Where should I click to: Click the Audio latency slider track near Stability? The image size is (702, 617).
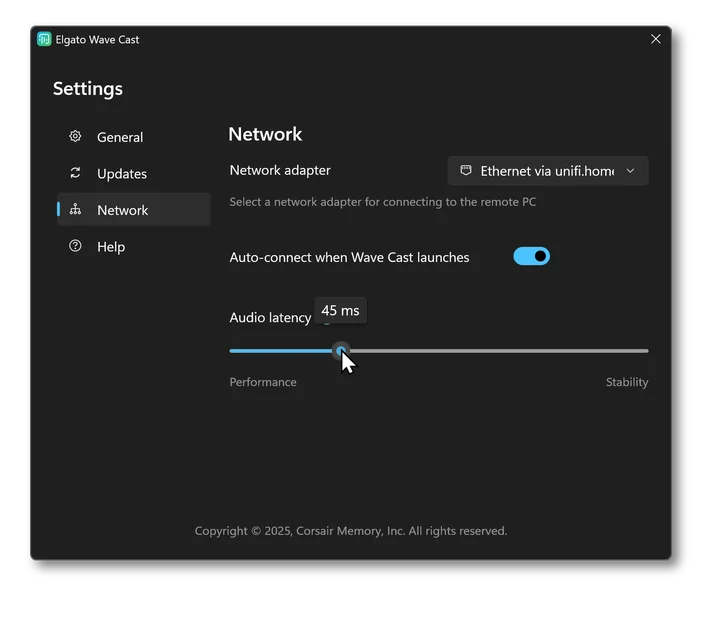click(x=627, y=351)
